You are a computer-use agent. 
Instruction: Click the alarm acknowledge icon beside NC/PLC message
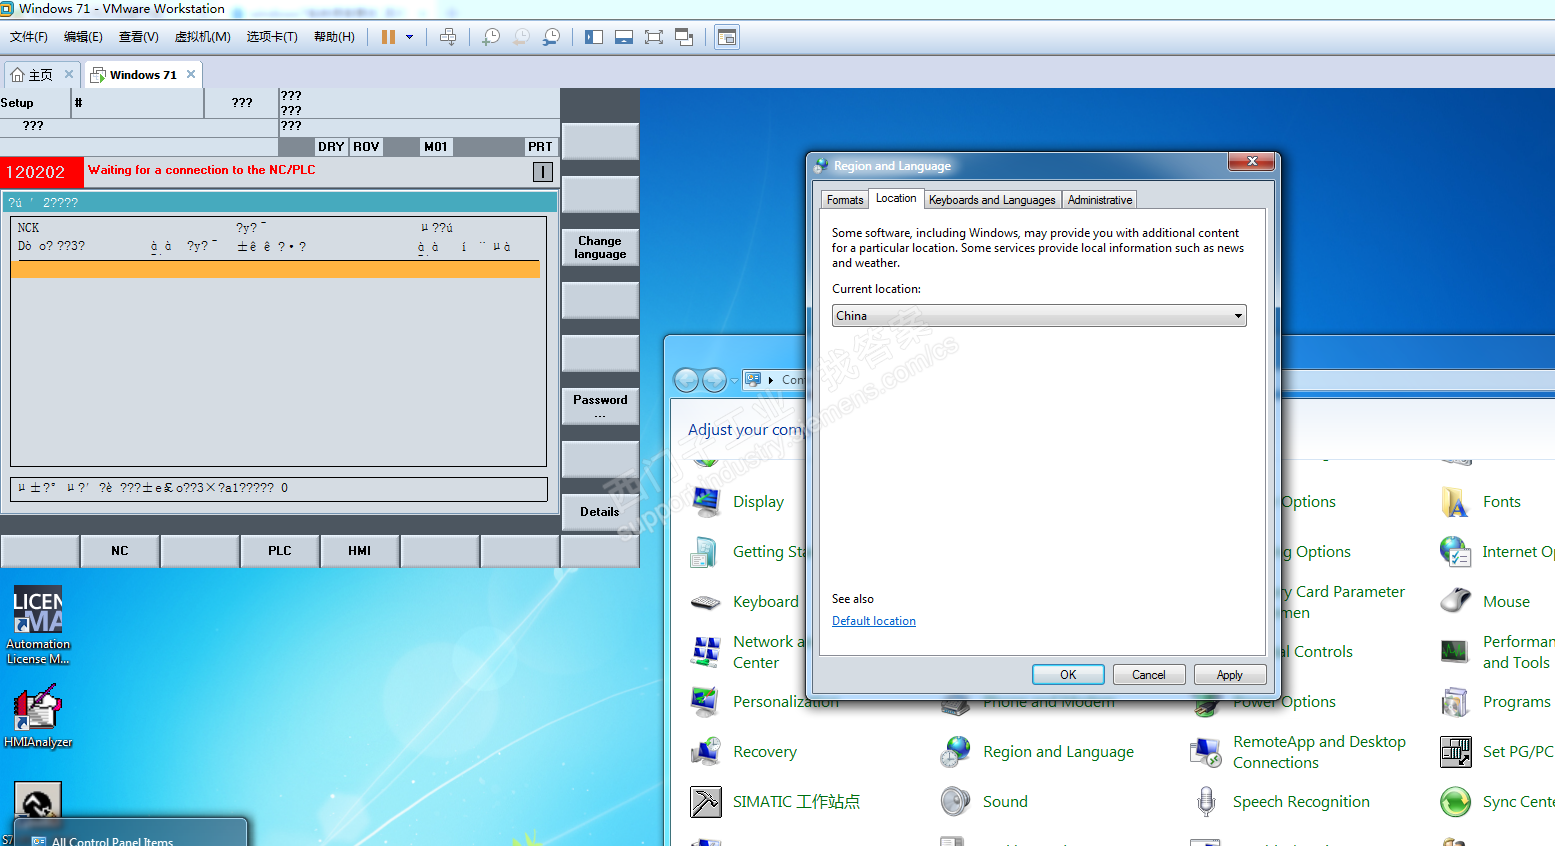(x=542, y=172)
